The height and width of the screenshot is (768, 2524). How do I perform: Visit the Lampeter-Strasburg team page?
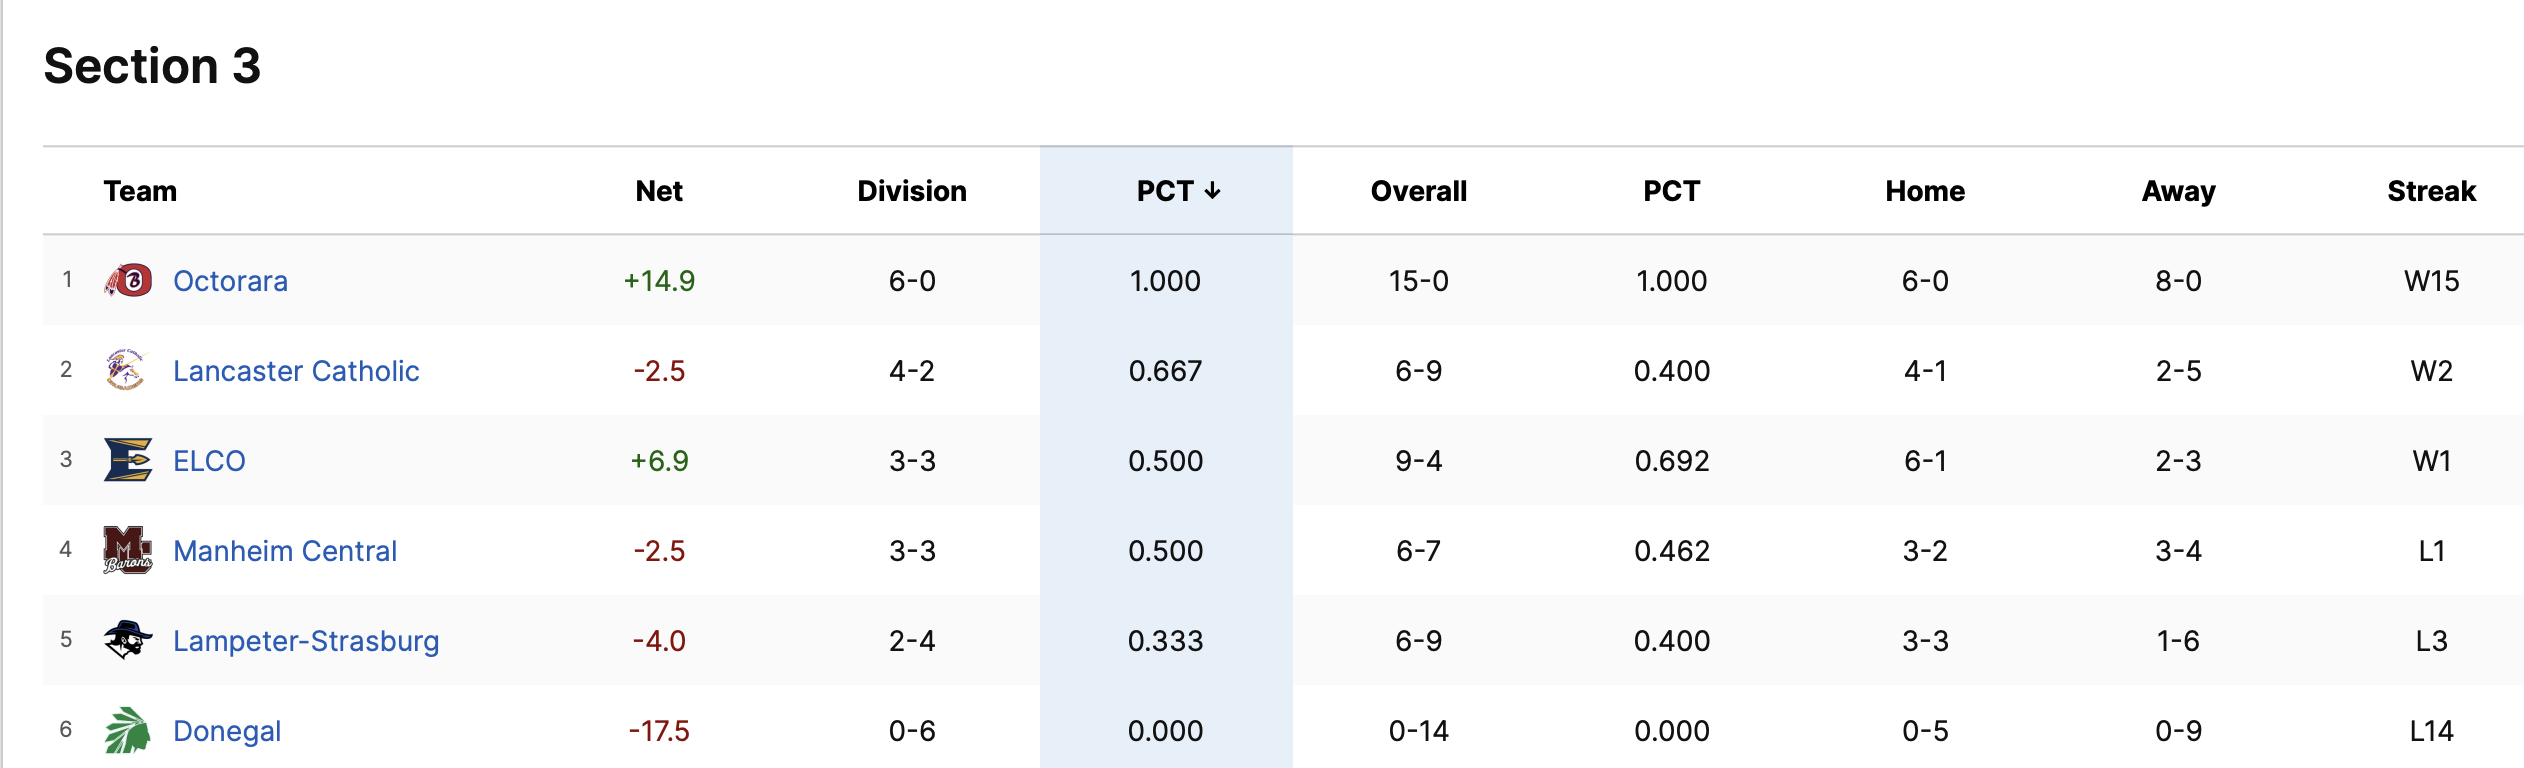(306, 641)
